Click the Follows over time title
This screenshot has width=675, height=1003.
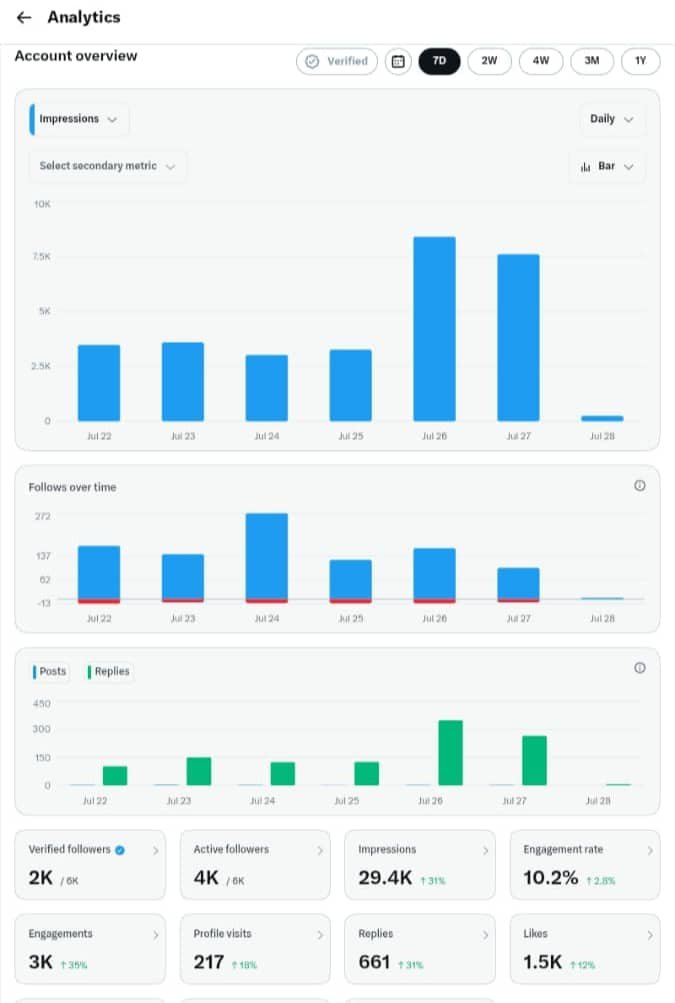coord(72,487)
